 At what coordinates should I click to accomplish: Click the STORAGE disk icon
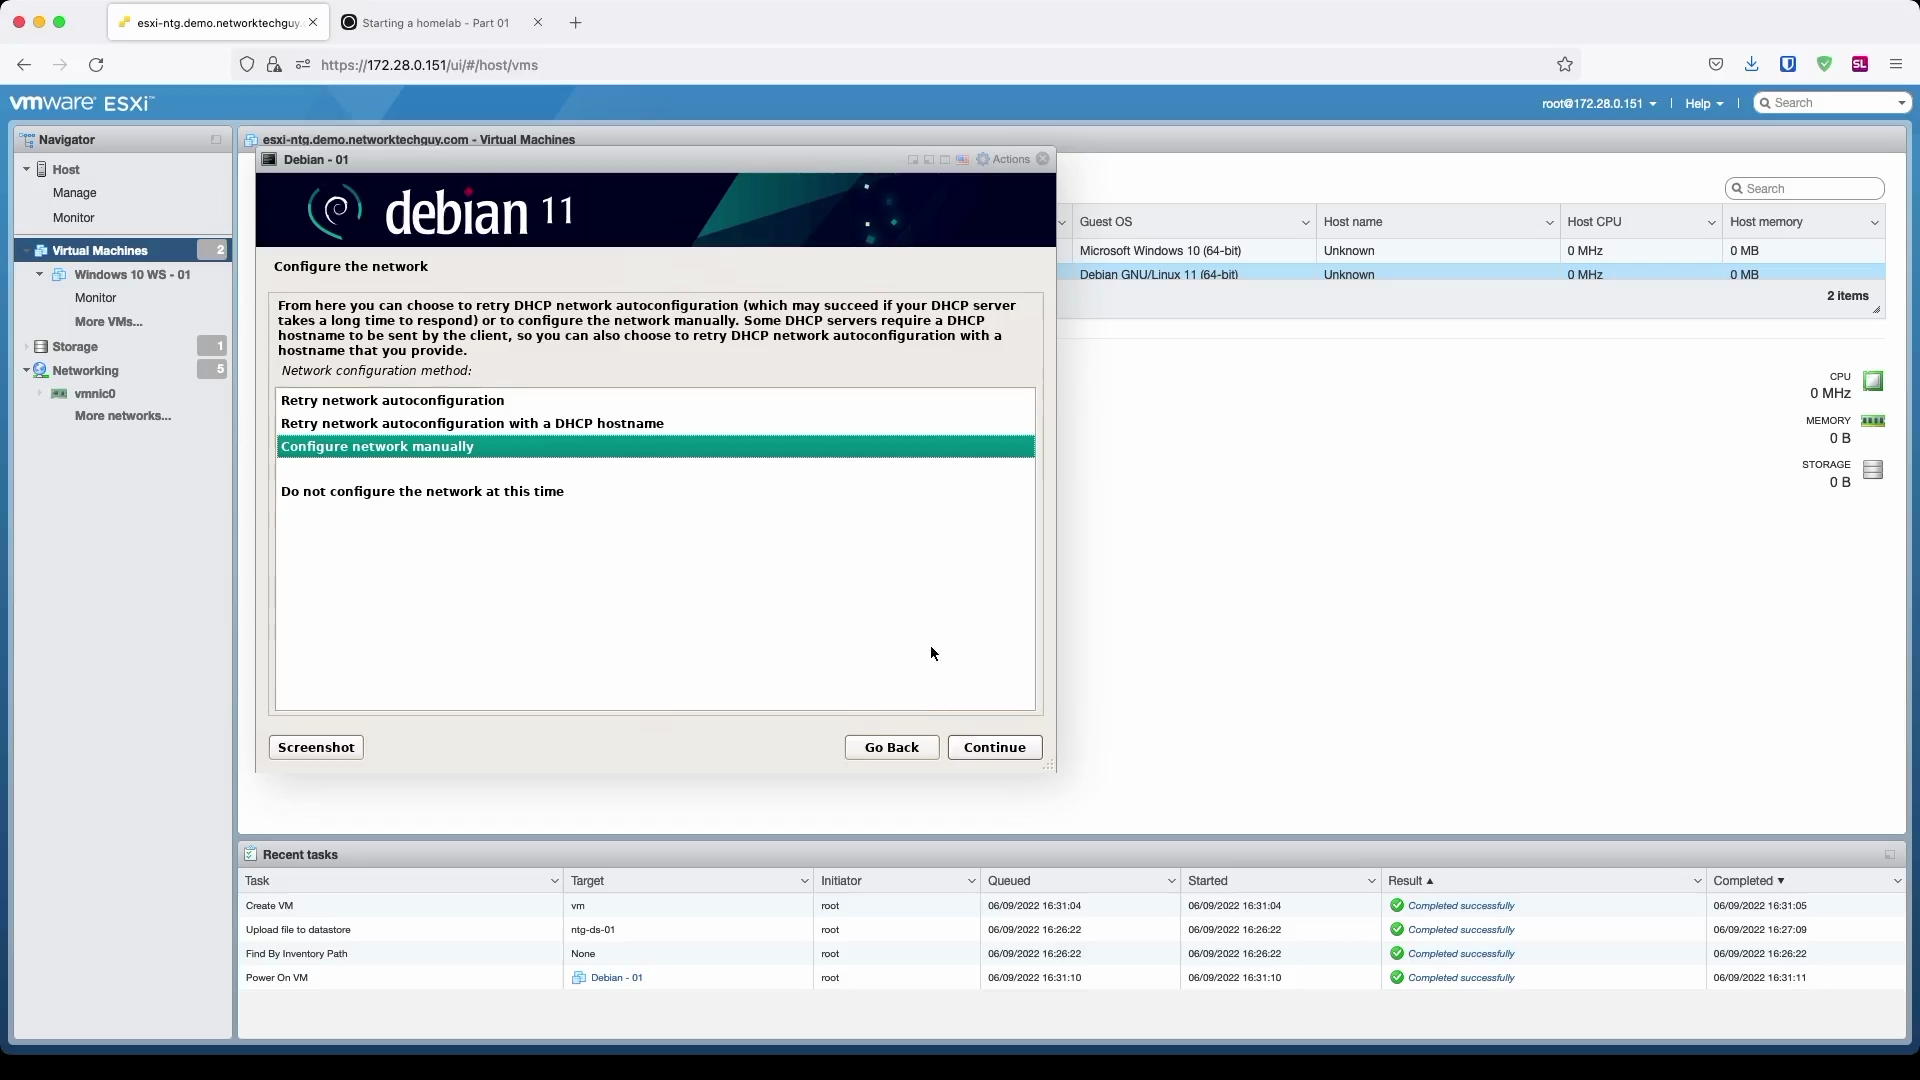1873,469
